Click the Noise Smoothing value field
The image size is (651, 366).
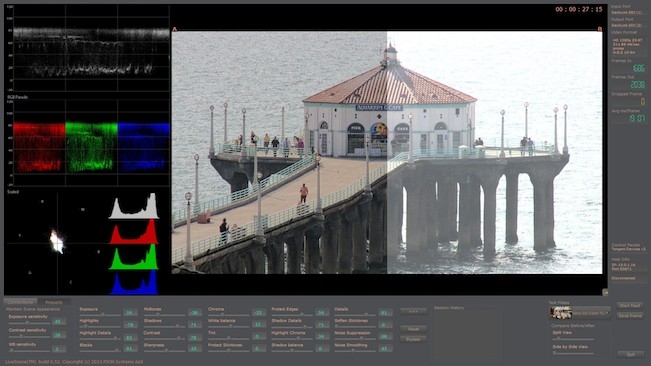[x=385, y=349]
